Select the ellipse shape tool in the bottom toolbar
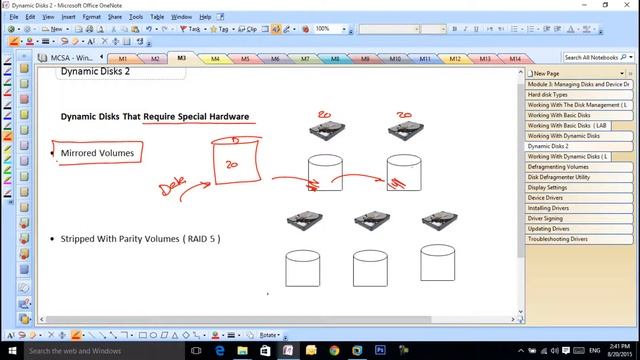Viewport: 640px width, 360px height. pos(153,336)
